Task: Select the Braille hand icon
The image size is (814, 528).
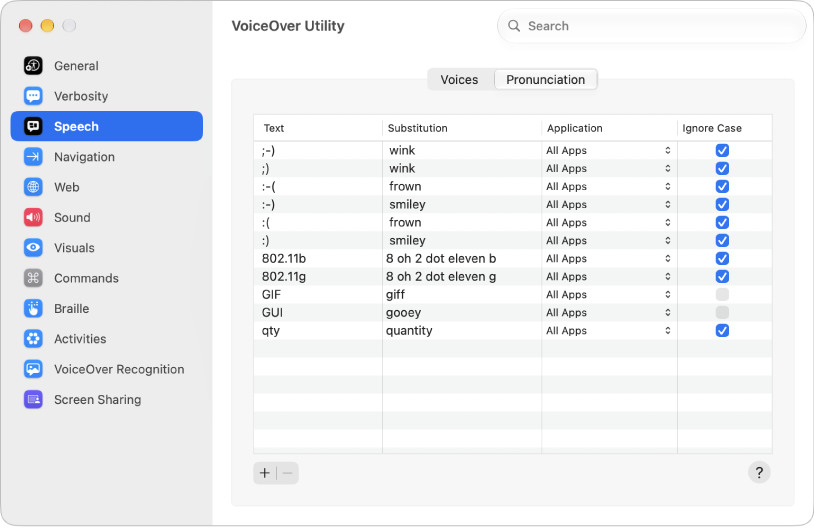Action: point(33,308)
